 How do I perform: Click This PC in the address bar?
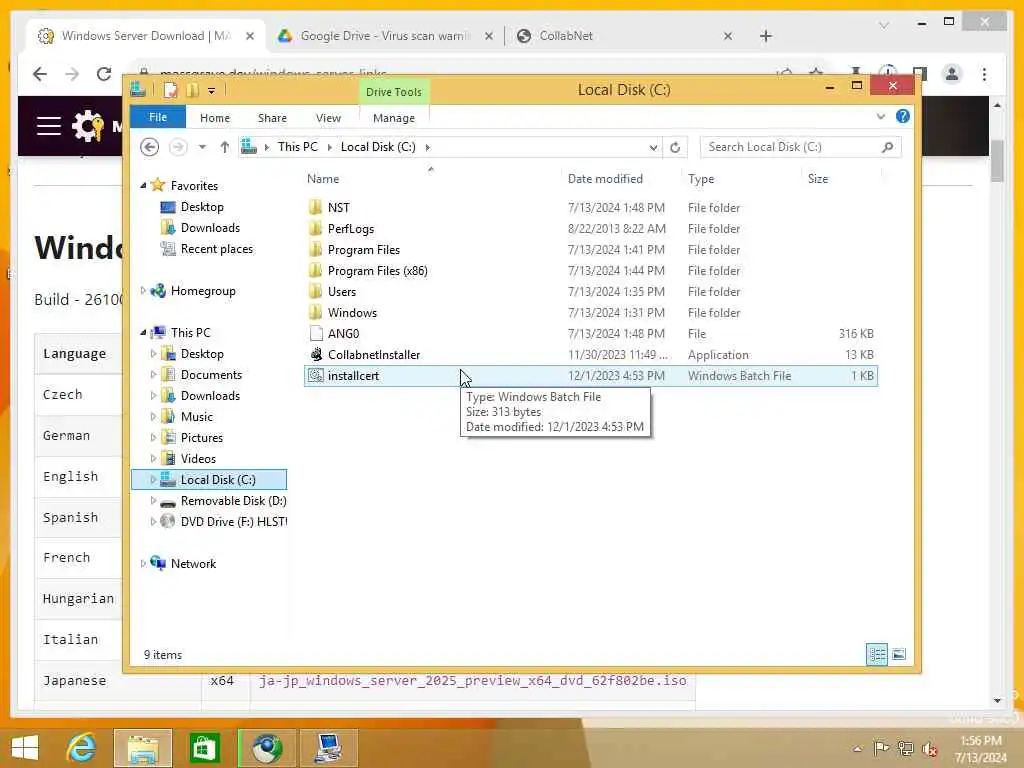point(297,147)
